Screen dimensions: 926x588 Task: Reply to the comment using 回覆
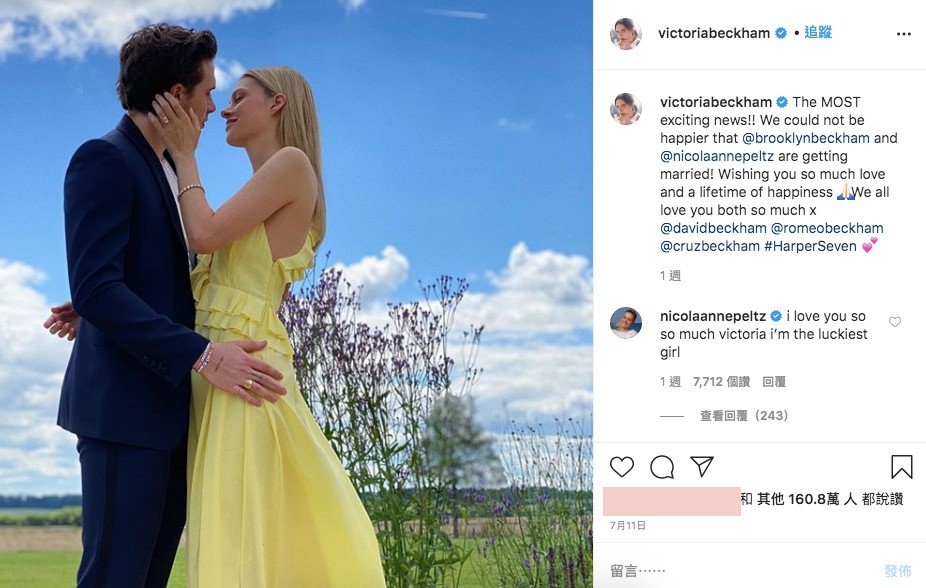pyautogui.click(x=774, y=382)
